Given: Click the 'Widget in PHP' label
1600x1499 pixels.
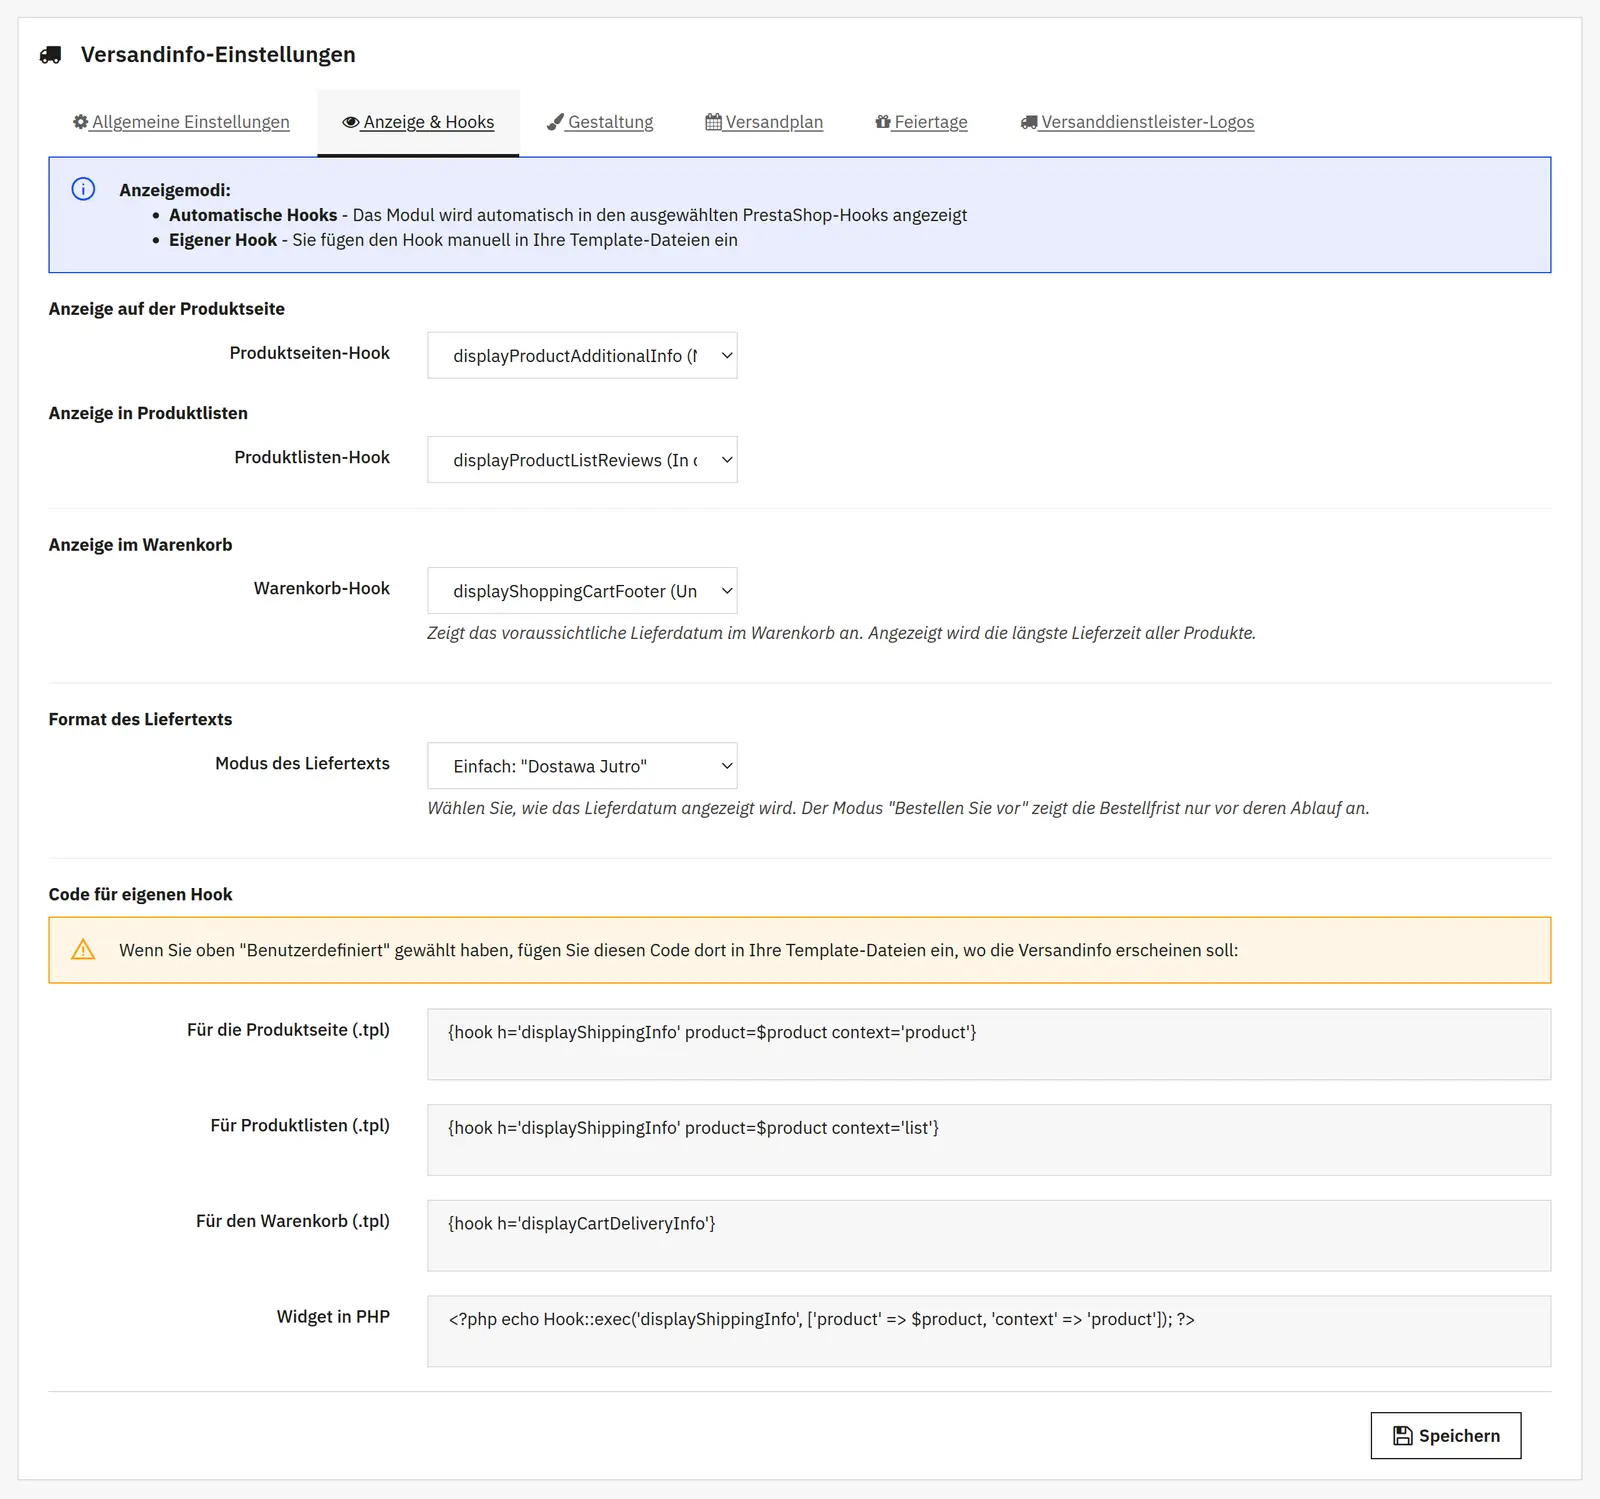Looking at the screenshot, I should point(333,1317).
